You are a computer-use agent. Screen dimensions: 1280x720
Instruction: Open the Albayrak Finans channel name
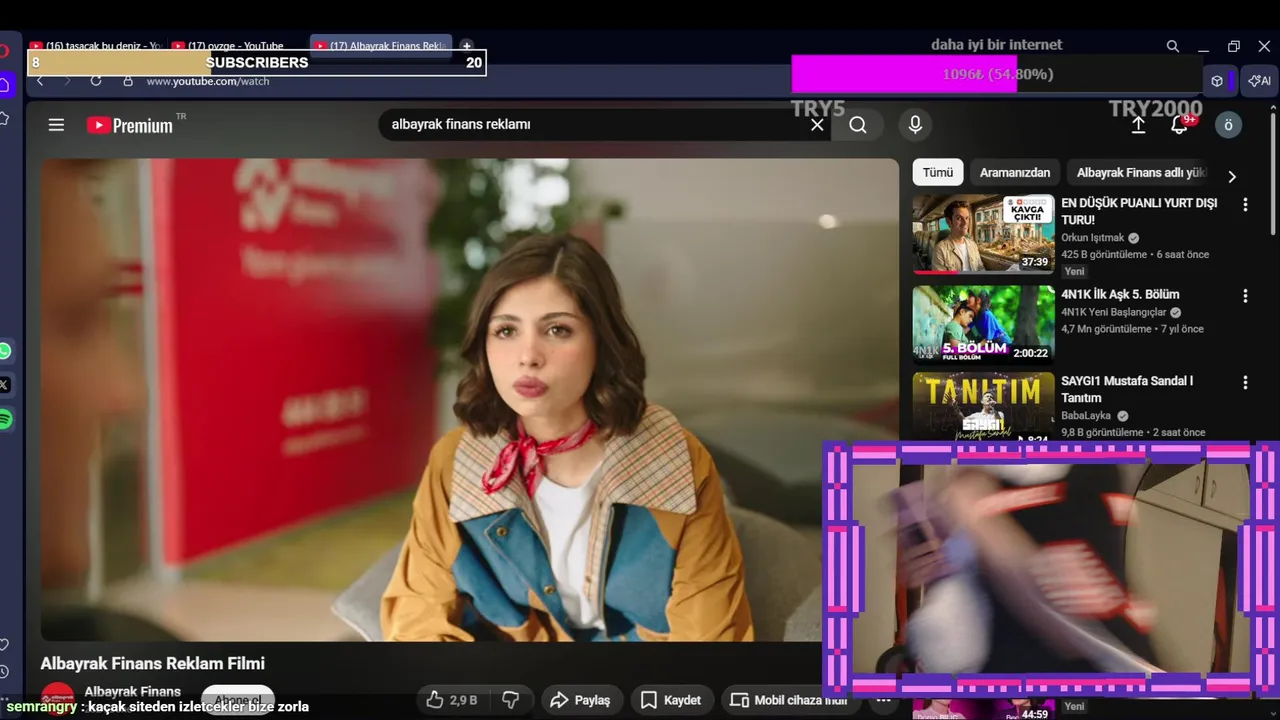133,691
